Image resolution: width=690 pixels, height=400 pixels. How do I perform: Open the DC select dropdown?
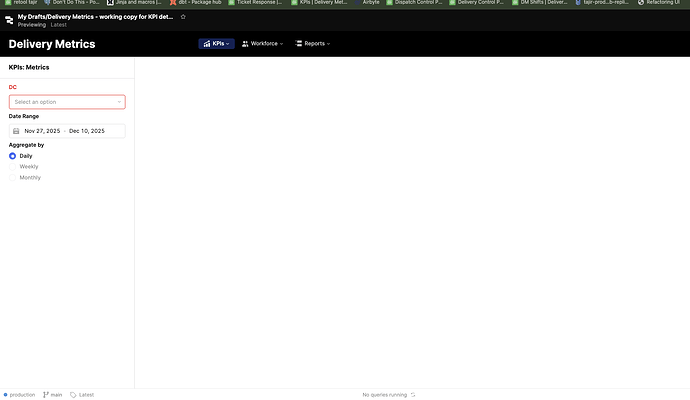pyautogui.click(x=67, y=102)
